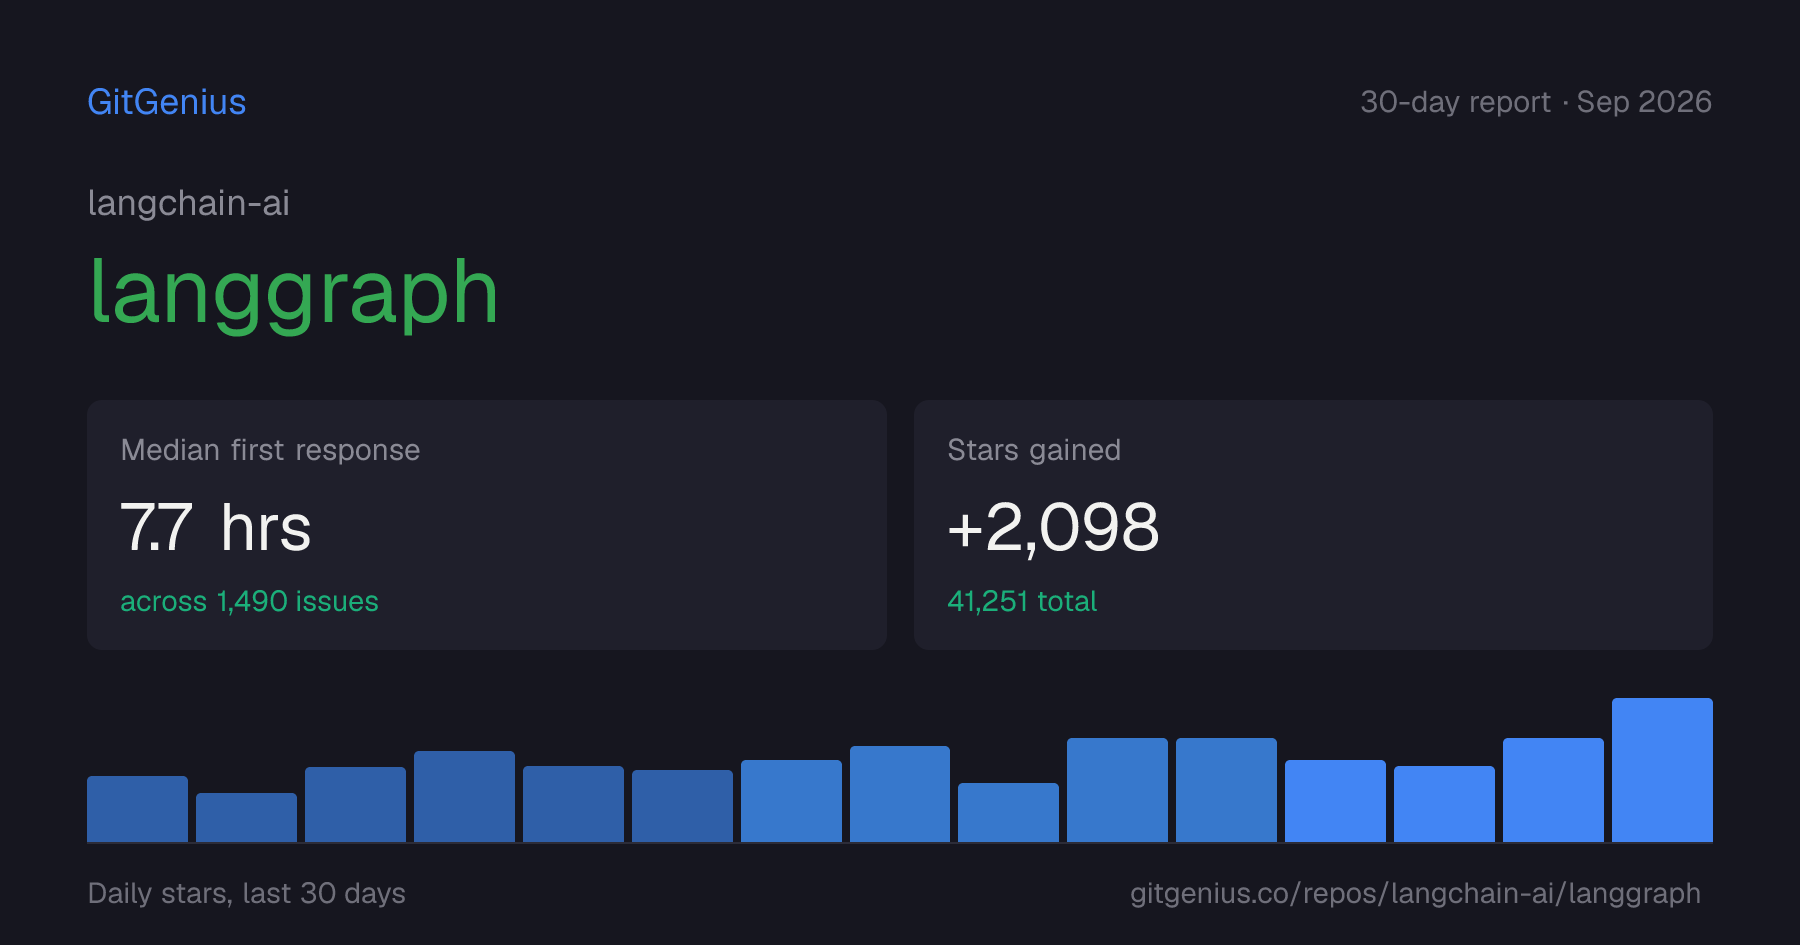Click the fourth bar in the stars chart
The height and width of the screenshot is (945, 1800).
coord(464,796)
